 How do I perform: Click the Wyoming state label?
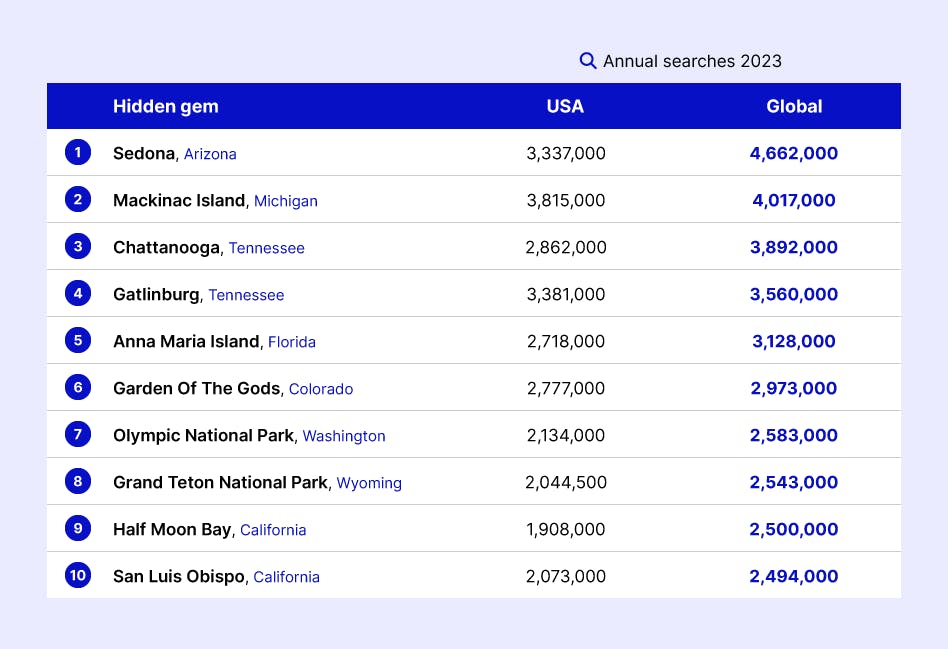[369, 483]
